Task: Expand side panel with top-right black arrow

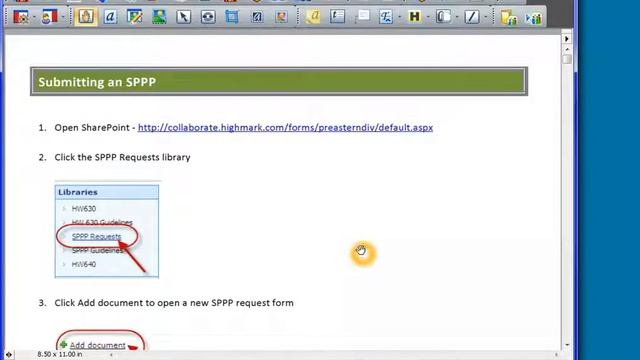Action: [x=567, y=39]
